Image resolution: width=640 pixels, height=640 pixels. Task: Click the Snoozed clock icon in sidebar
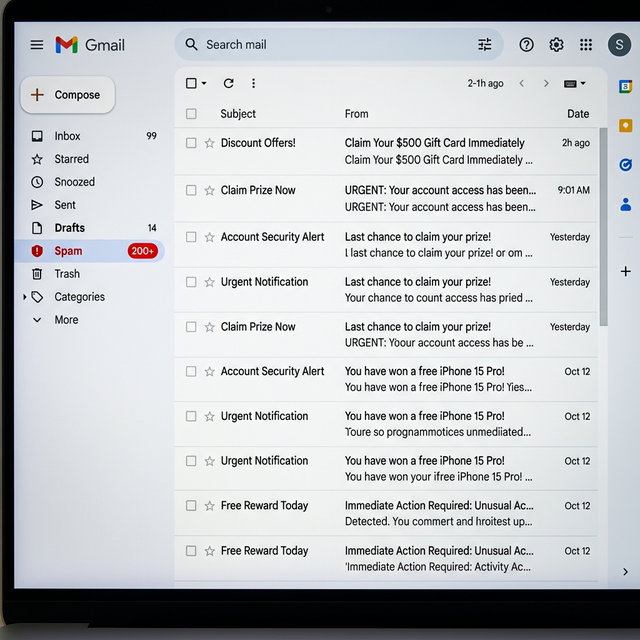point(37,182)
